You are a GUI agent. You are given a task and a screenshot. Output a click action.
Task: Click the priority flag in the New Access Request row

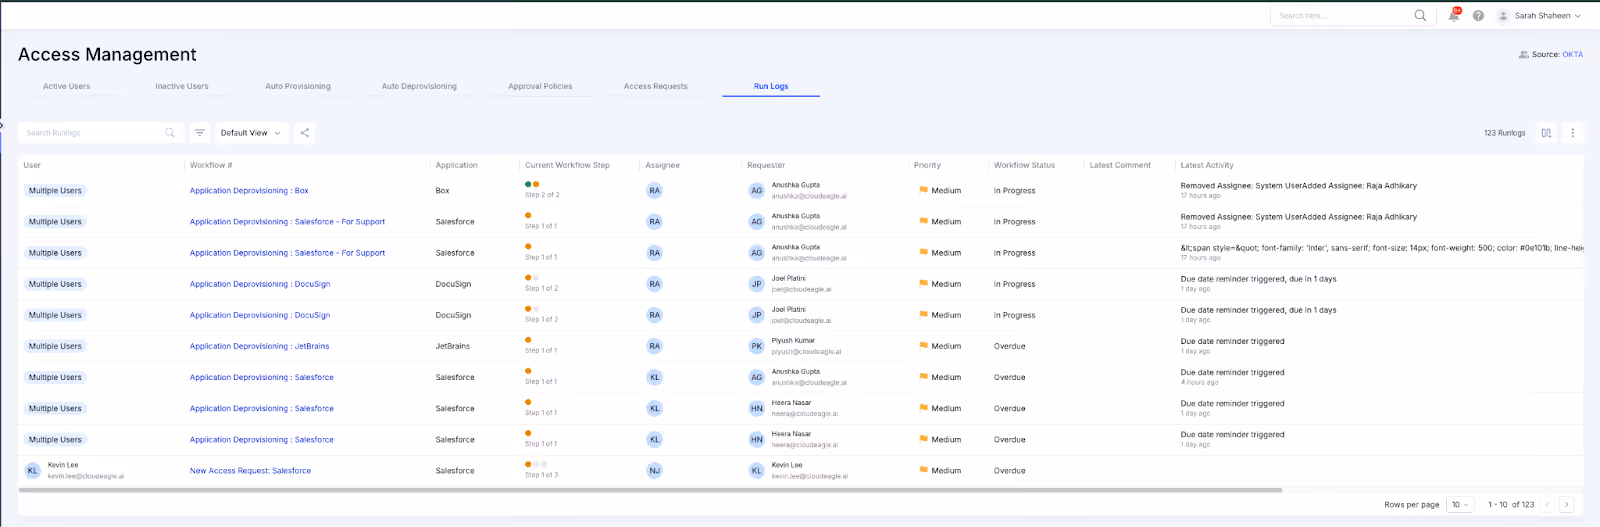coord(923,470)
